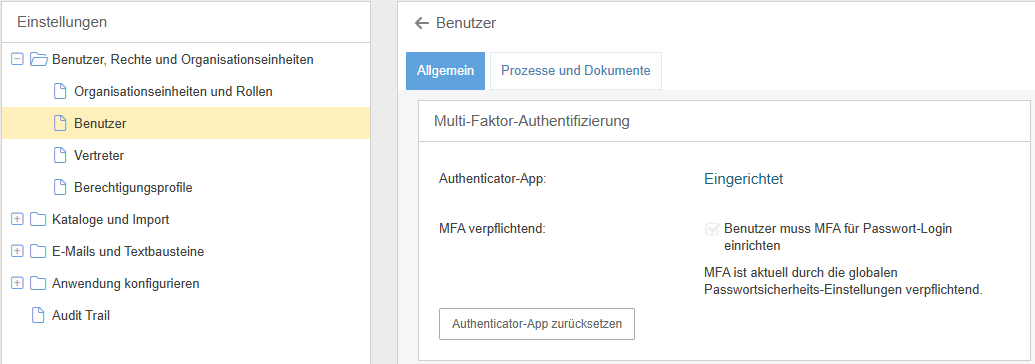Select Benutzer, Rechte und Organisationseinheiten label
Screen dimensions: 1035x364
click(x=183, y=59)
